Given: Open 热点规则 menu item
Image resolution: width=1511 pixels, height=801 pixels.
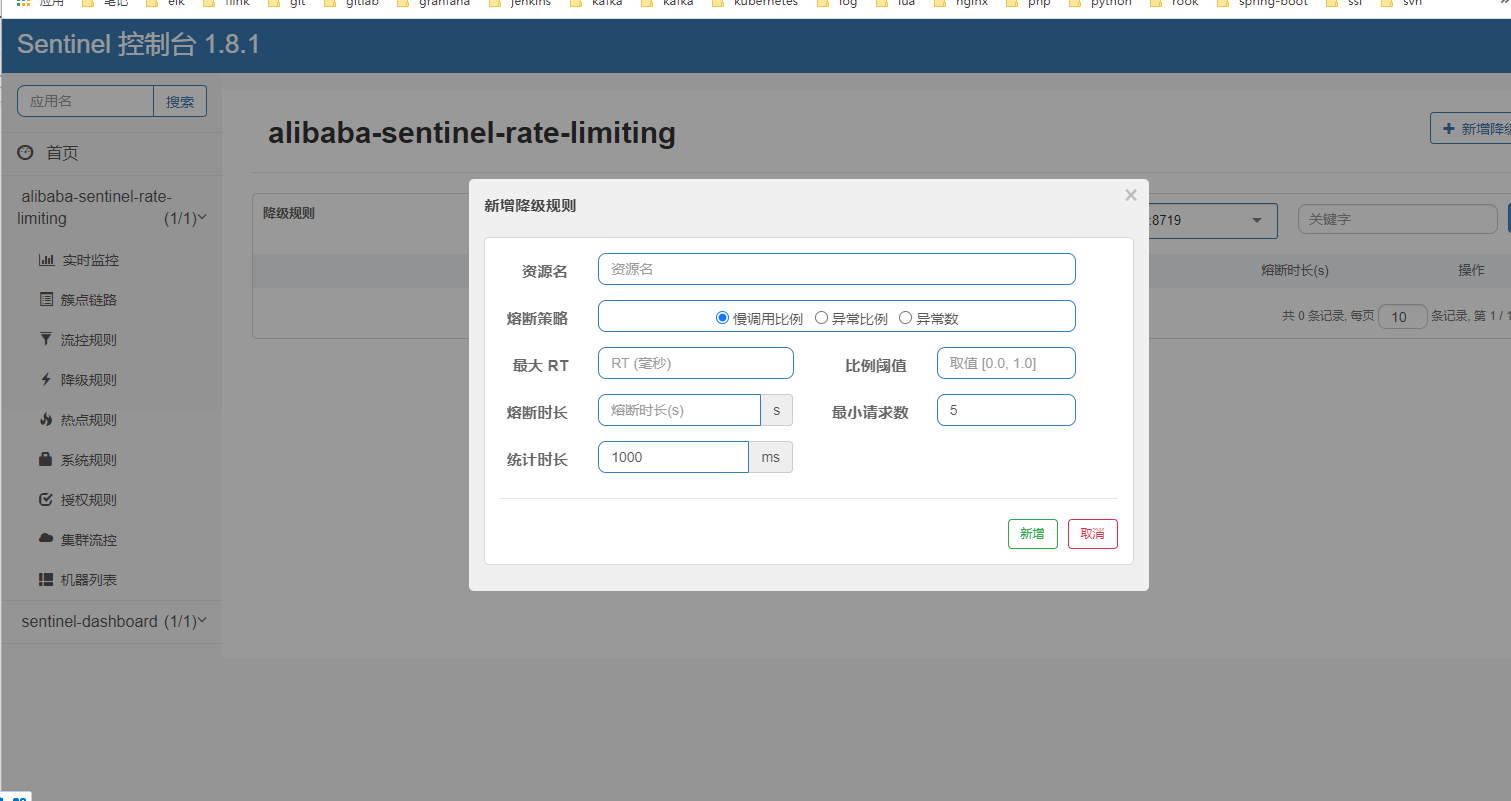Looking at the screenshot, I should pyautogui.click(x=90, y=420).
